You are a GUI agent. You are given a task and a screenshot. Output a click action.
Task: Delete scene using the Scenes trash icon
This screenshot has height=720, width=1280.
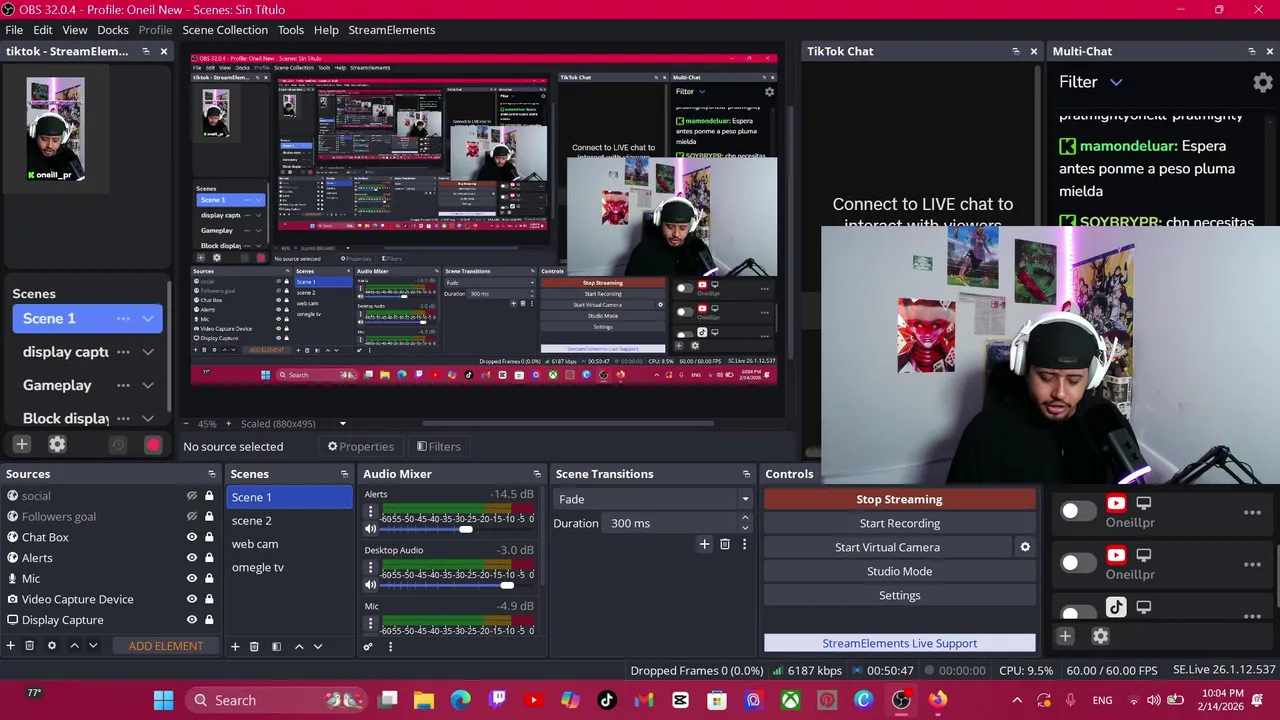tap(254, 647)
